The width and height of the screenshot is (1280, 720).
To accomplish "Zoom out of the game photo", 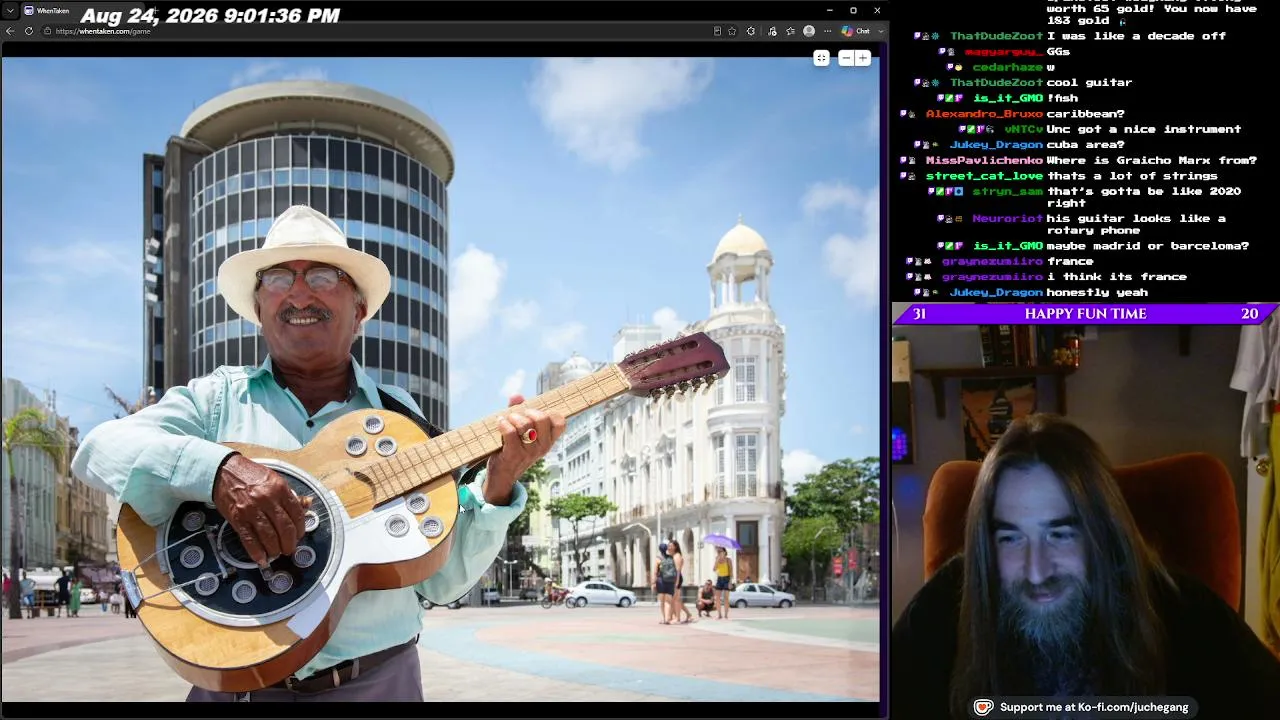I will [846, 58].
